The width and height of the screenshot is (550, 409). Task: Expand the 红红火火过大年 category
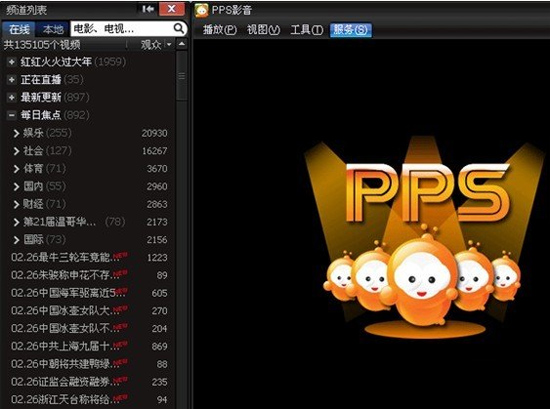click(12, 62)
